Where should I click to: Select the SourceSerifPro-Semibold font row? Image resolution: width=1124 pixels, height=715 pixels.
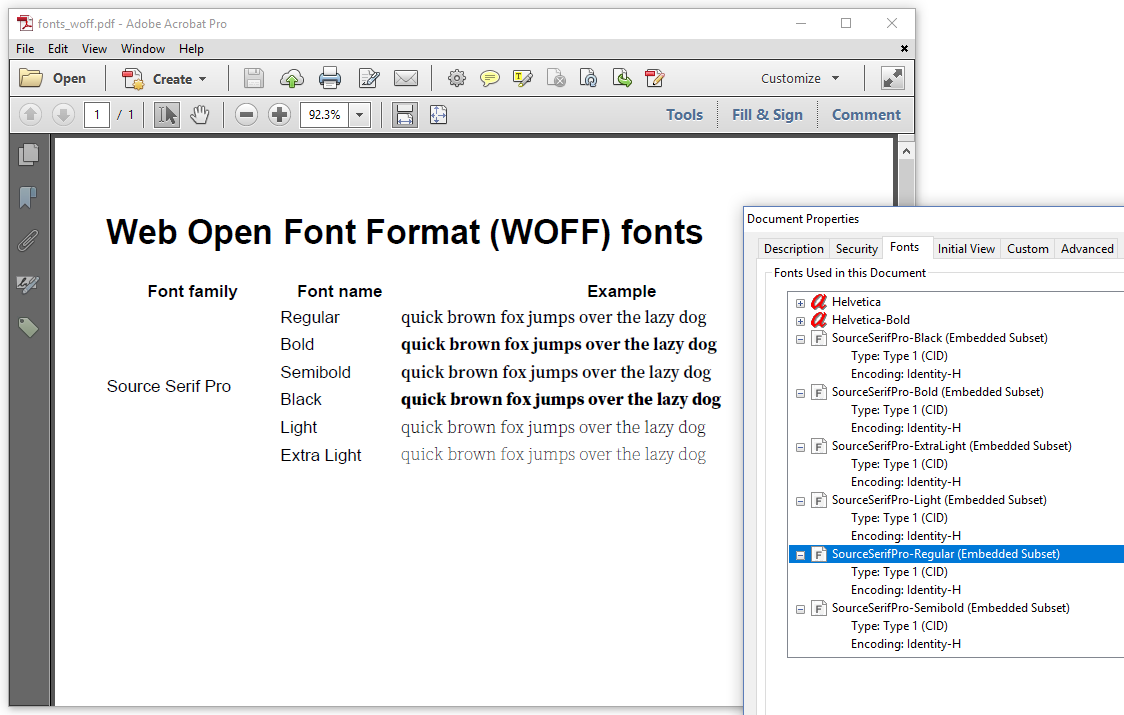pyautogui.click(x=951, y=608)
